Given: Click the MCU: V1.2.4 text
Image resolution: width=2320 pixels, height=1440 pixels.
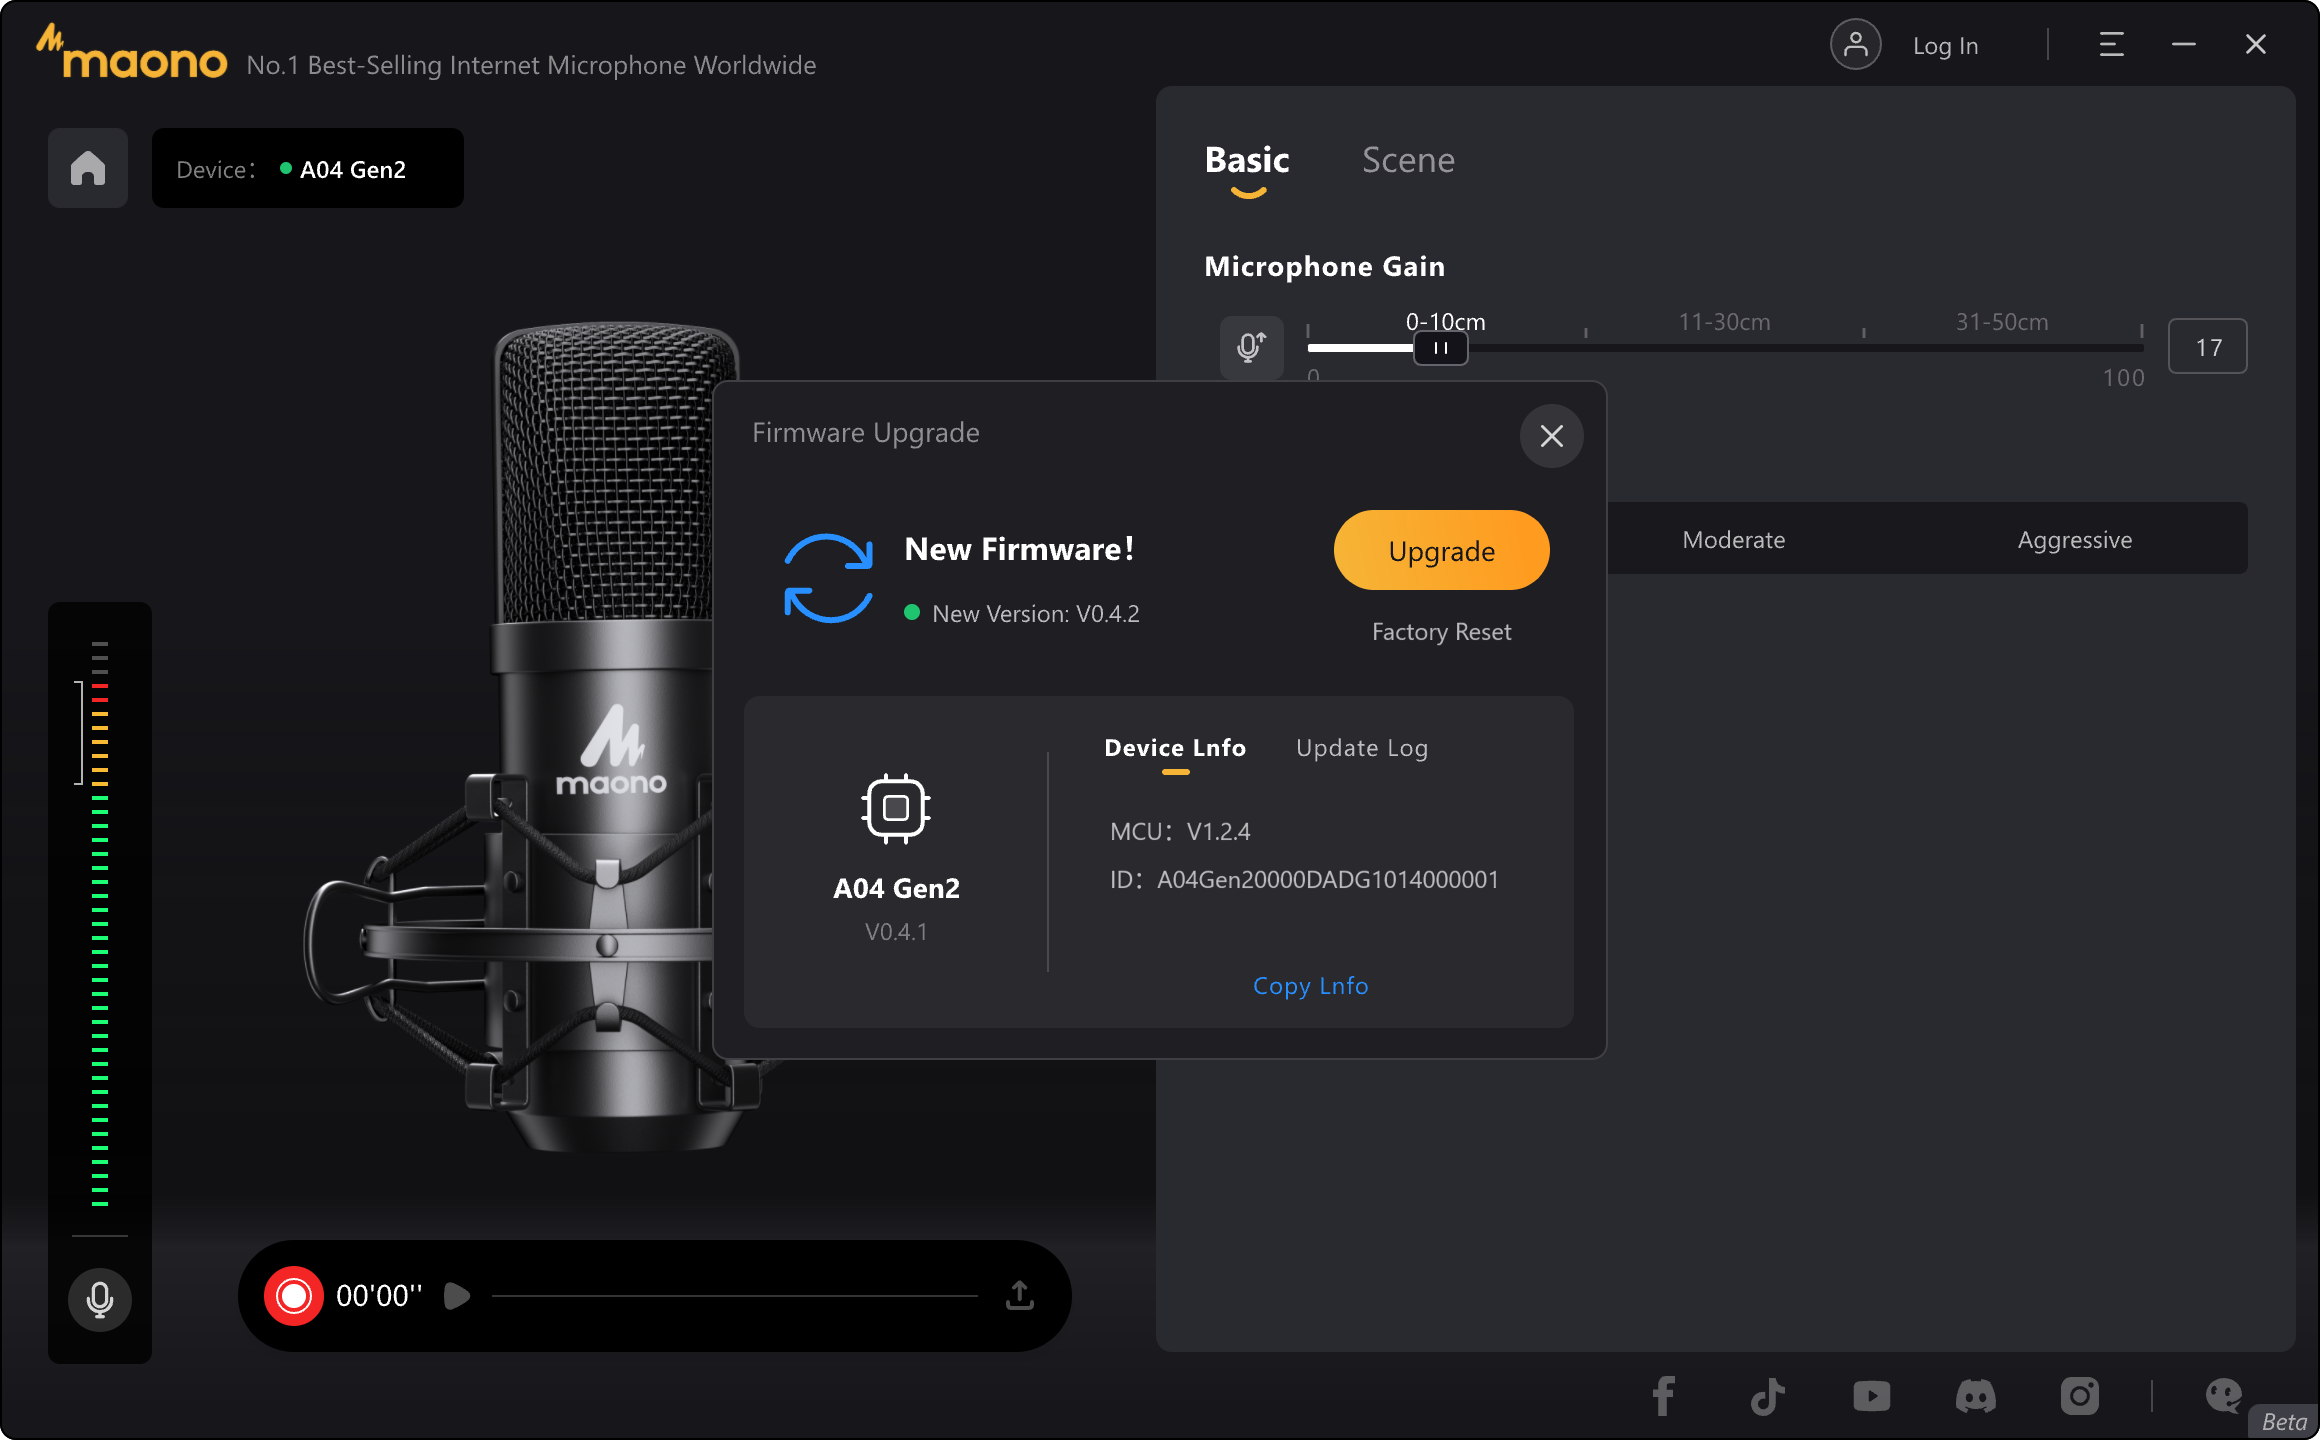Looking at the screenshot, I should tap(1180, 832).
